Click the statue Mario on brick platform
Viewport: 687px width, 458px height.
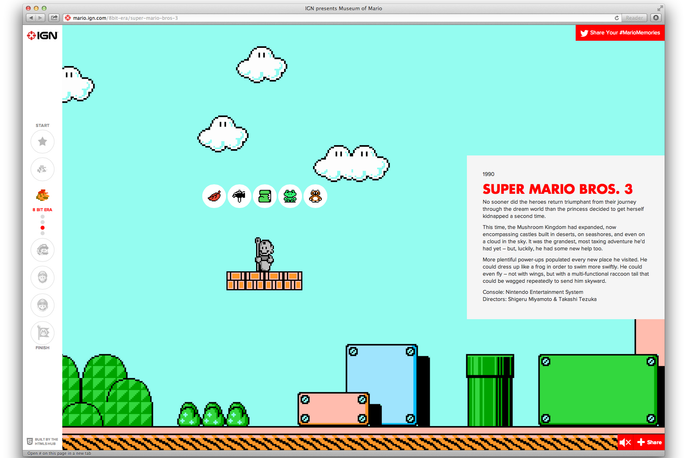click(x=263, y=254)
